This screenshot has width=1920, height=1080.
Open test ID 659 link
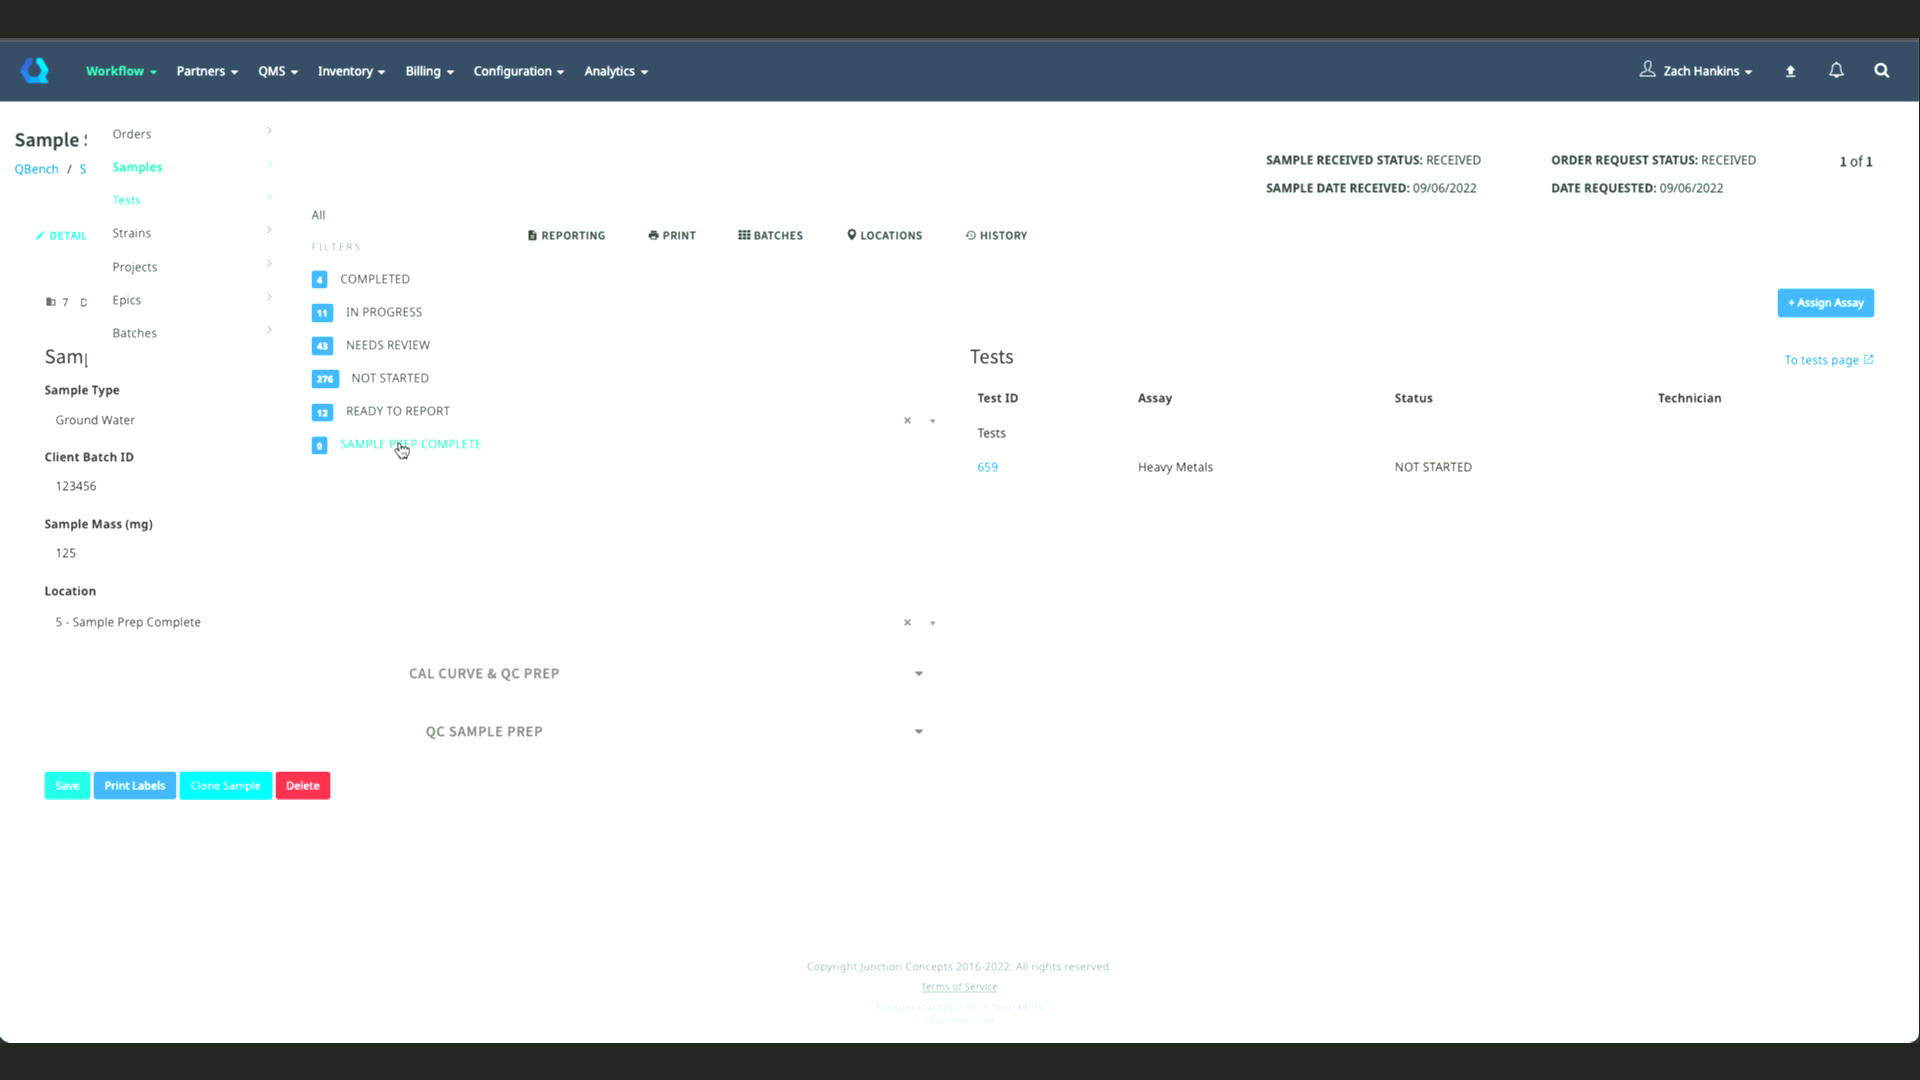tap(987, 467)
